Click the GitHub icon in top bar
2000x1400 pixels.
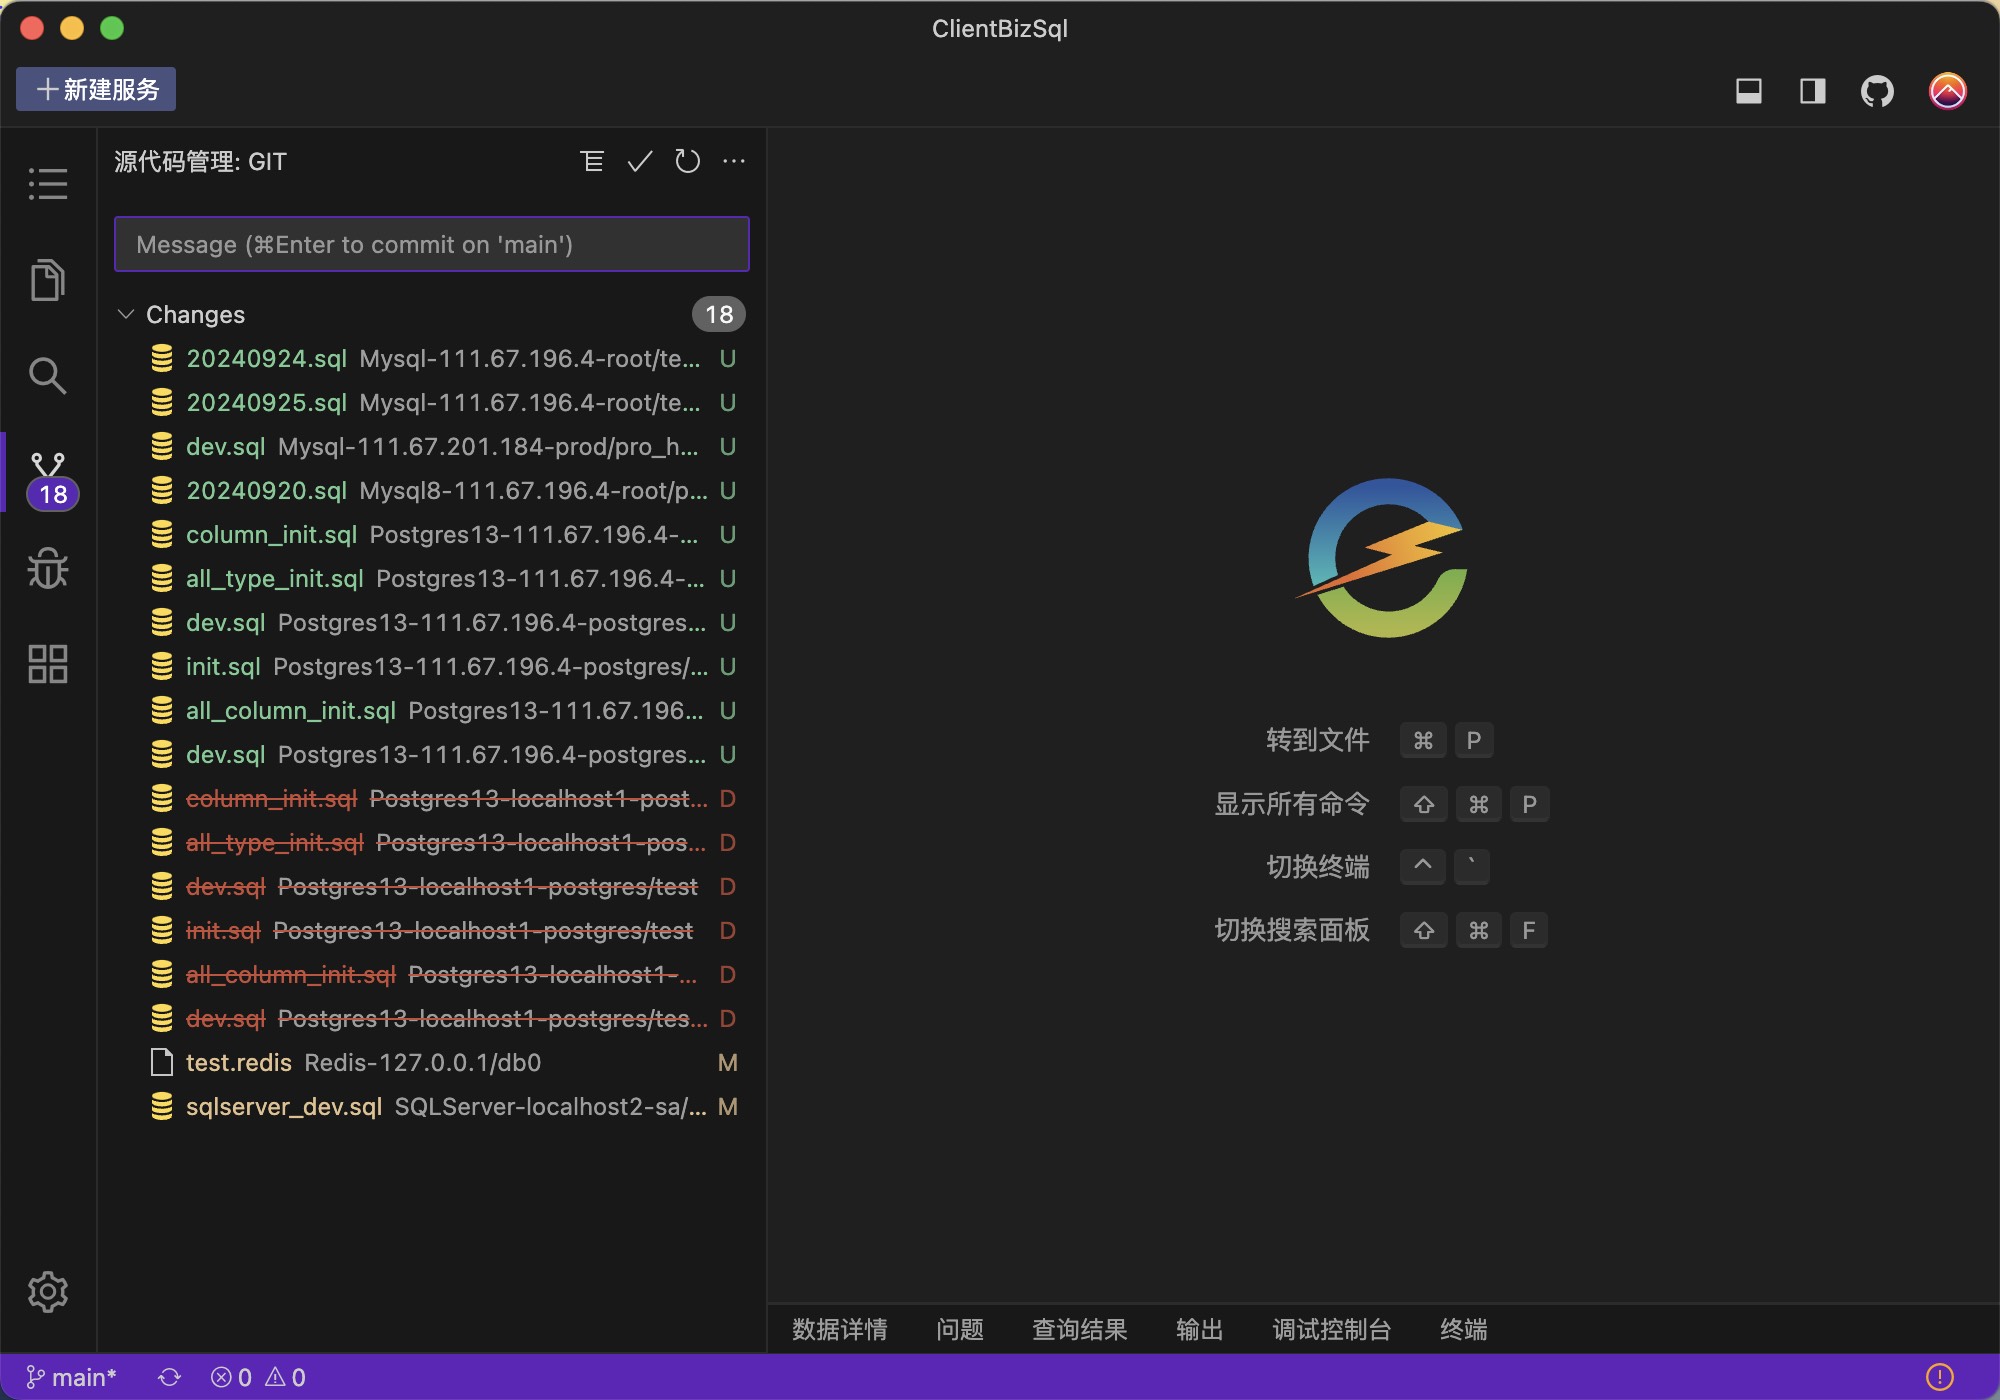click(1877, 91)
